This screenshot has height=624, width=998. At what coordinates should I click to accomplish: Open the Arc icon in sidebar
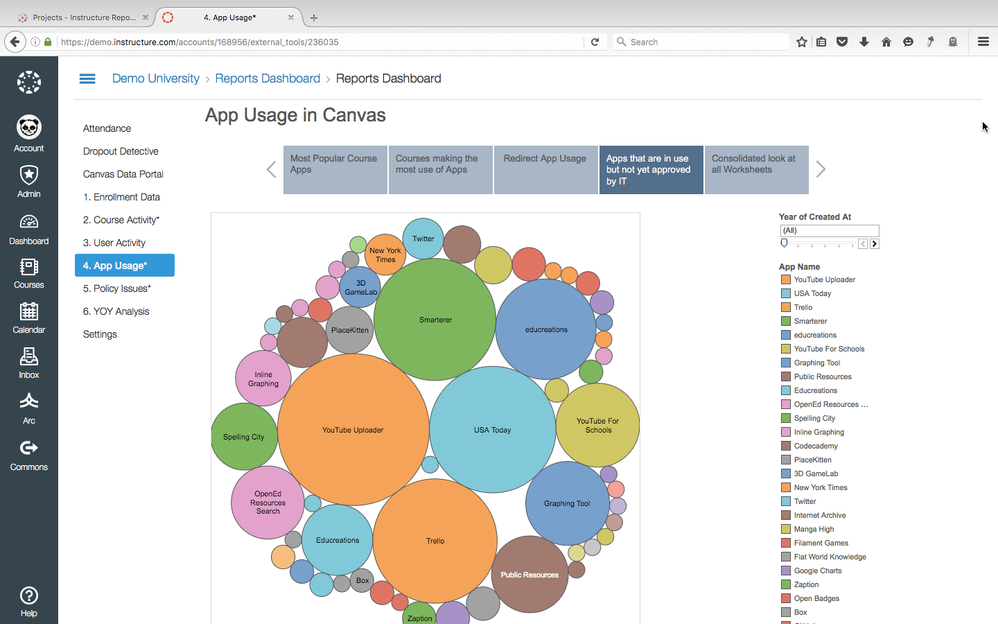point(29,402)
